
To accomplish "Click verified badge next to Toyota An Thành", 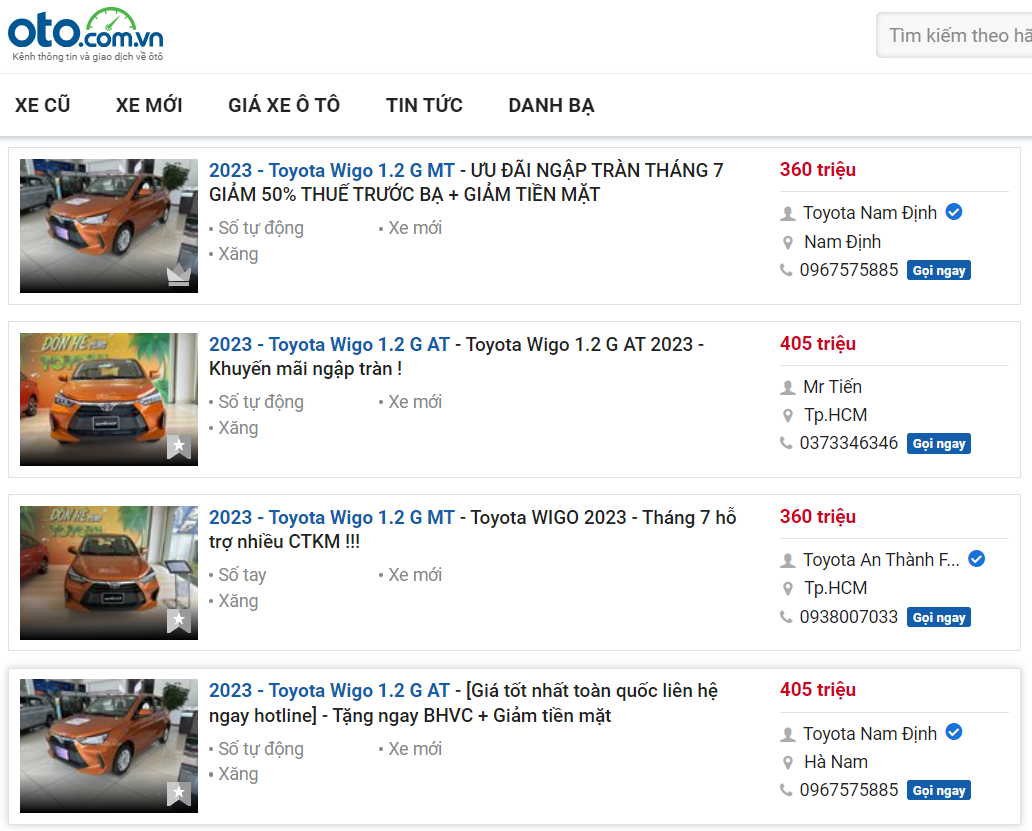I will point(976,559).
